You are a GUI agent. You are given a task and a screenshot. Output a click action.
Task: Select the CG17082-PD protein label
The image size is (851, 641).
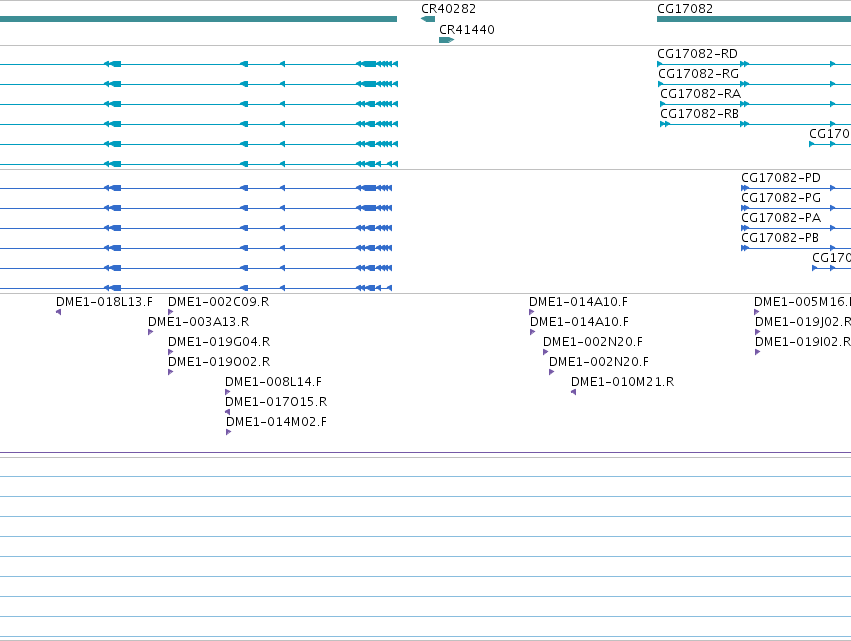(781, 178)
